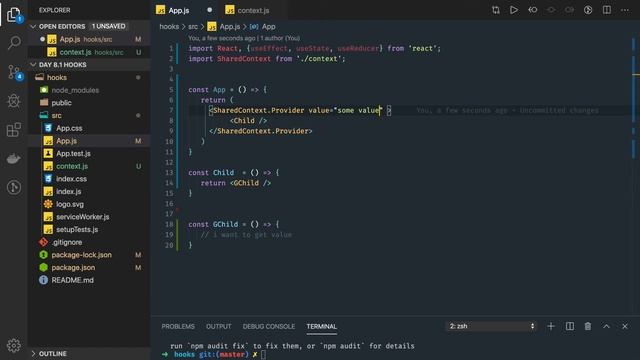Click the toggle file blame icon
Image resolution: width=640 pixels, height=360 pixels.
point(588,10)
